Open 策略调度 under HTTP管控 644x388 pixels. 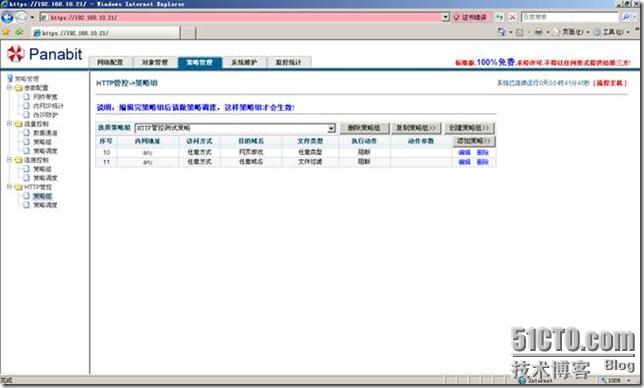point(45,205)
